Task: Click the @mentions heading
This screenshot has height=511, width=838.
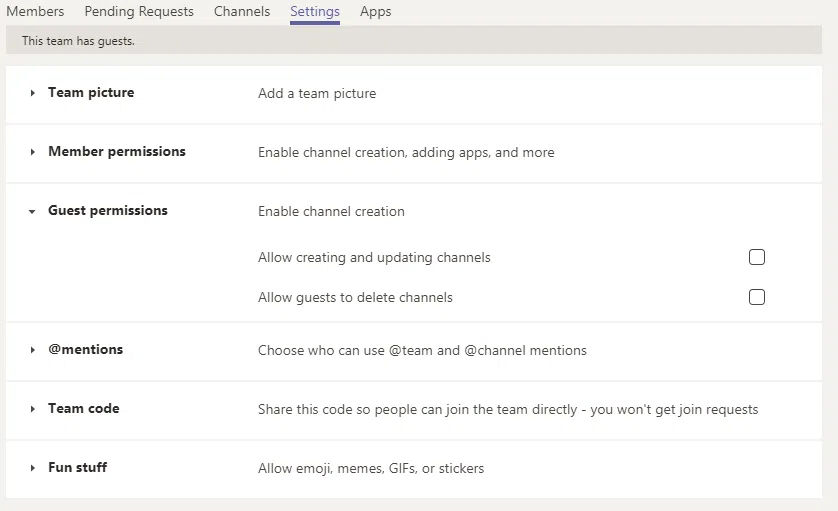Action: 86,350
